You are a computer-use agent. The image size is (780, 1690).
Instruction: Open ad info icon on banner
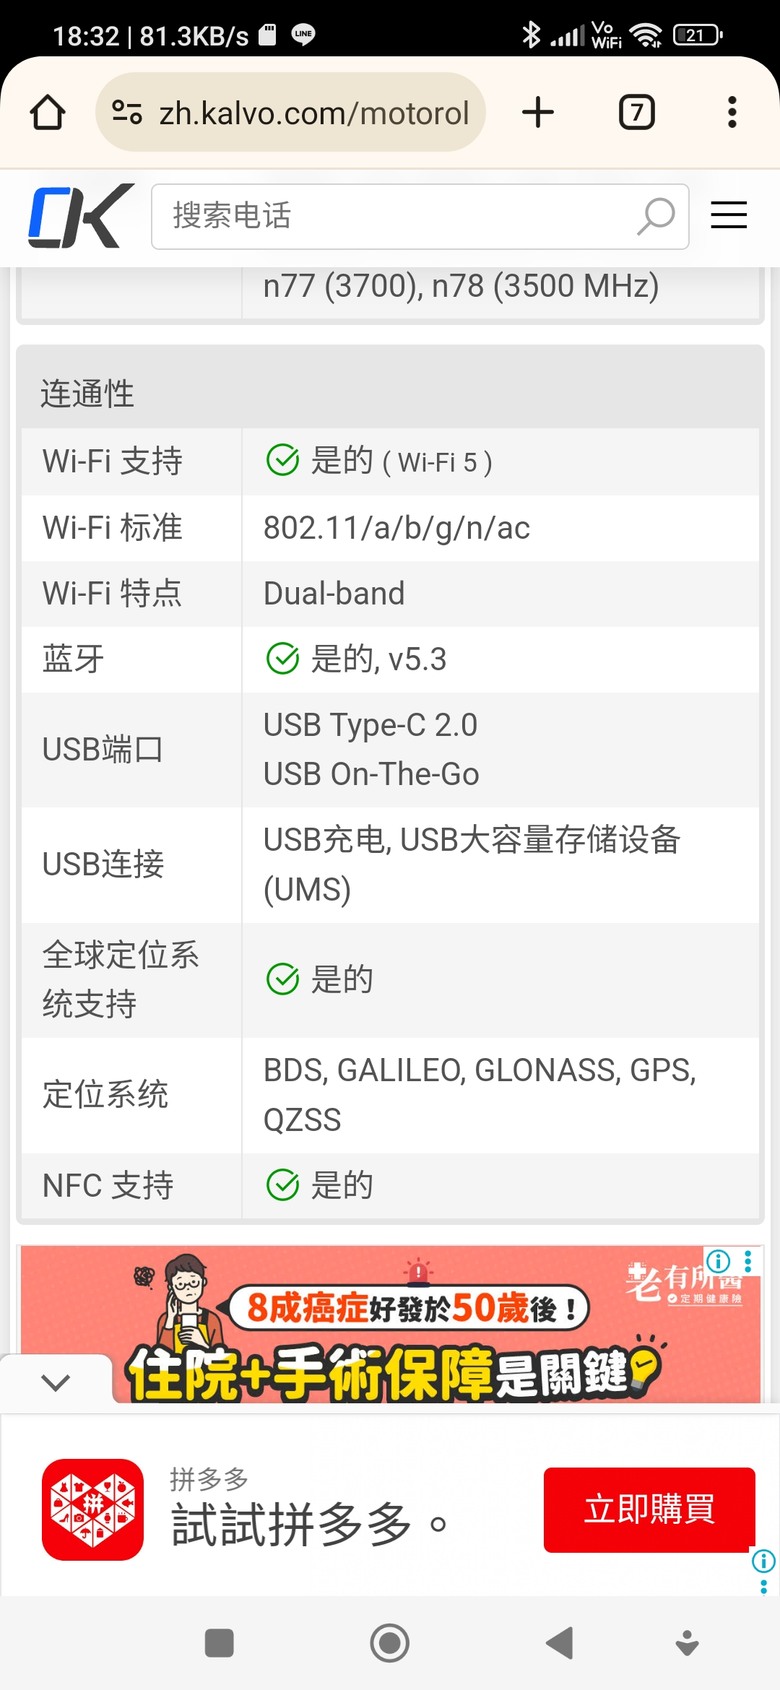719,1261
